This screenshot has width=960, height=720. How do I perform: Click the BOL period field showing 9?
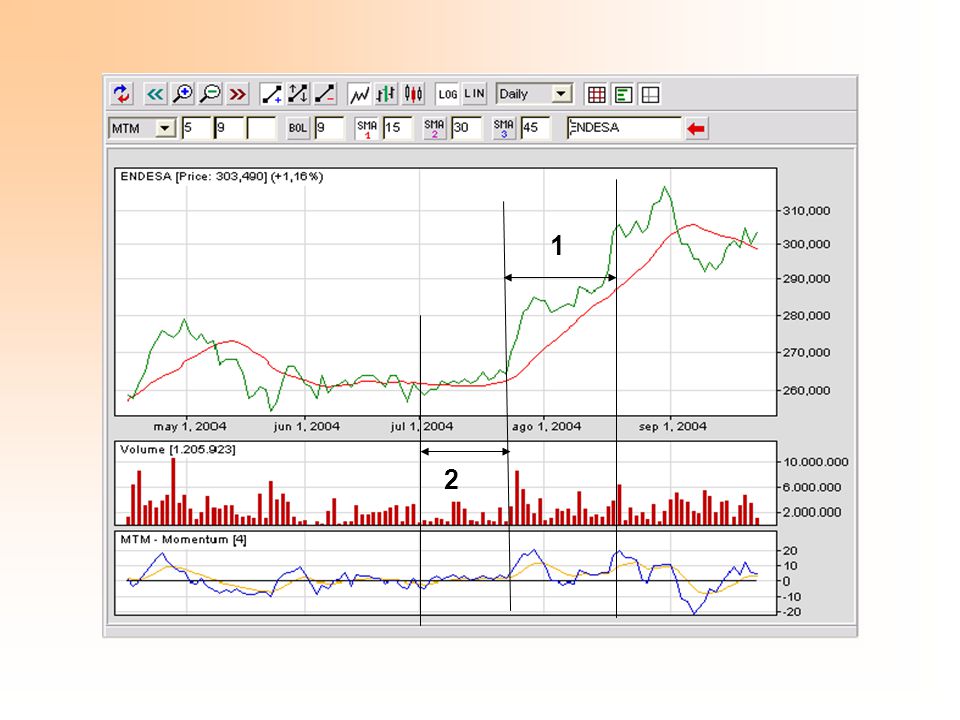tap(329, 128)
